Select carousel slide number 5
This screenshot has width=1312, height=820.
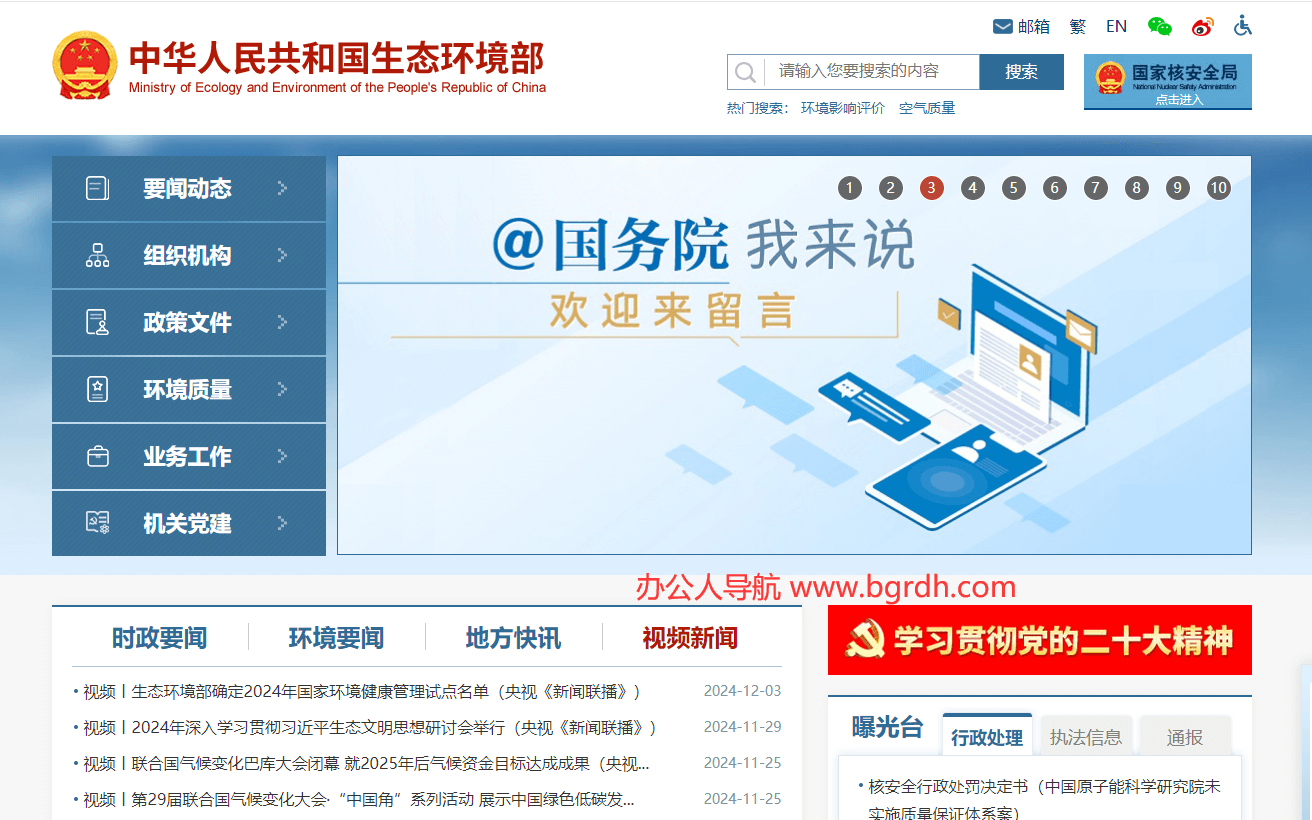[x=1013, y=187]
